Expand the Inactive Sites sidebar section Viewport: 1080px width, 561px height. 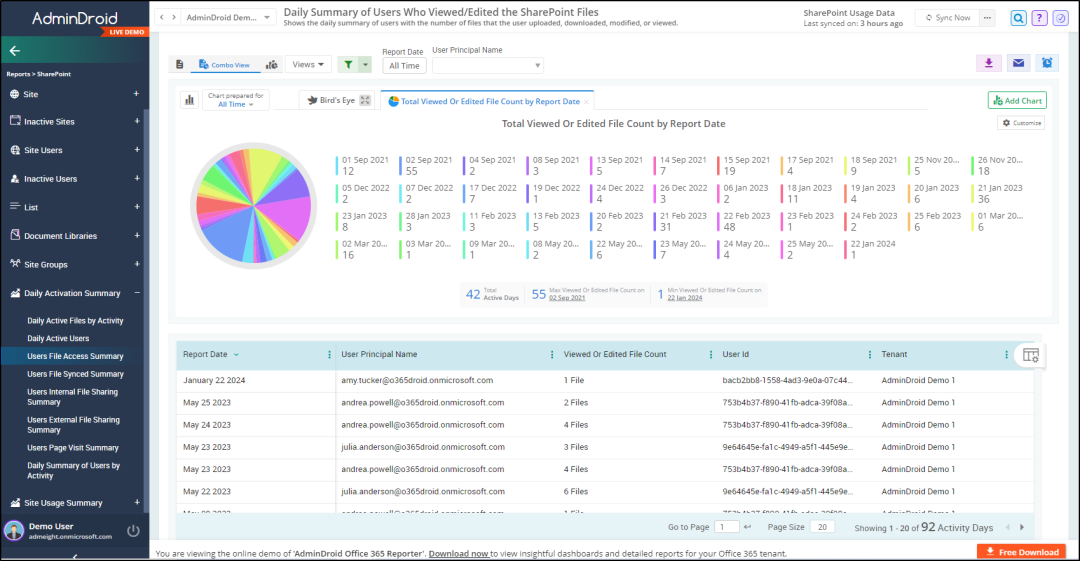coord(136,121)
